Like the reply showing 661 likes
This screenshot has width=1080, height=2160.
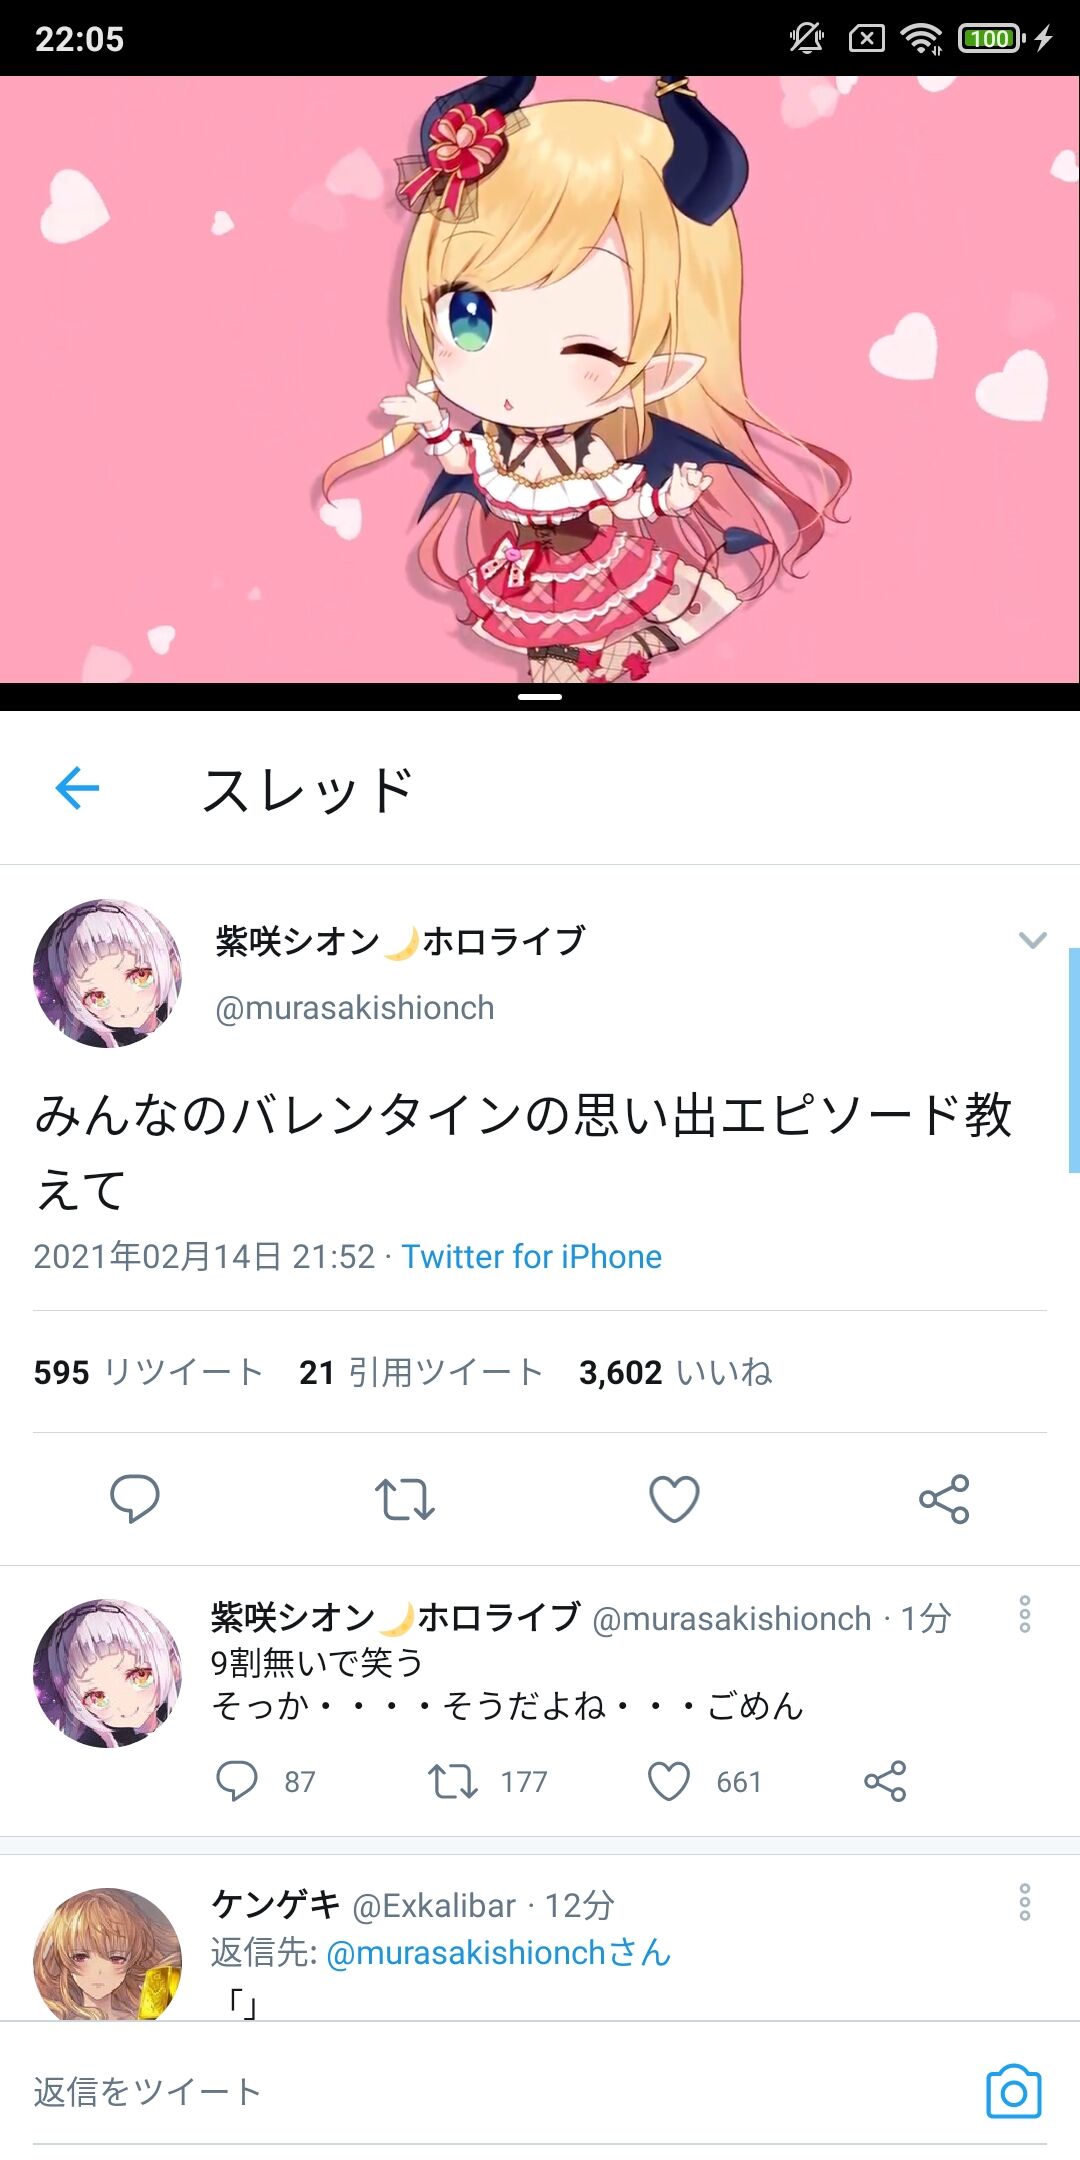(x=669, y=1781)
